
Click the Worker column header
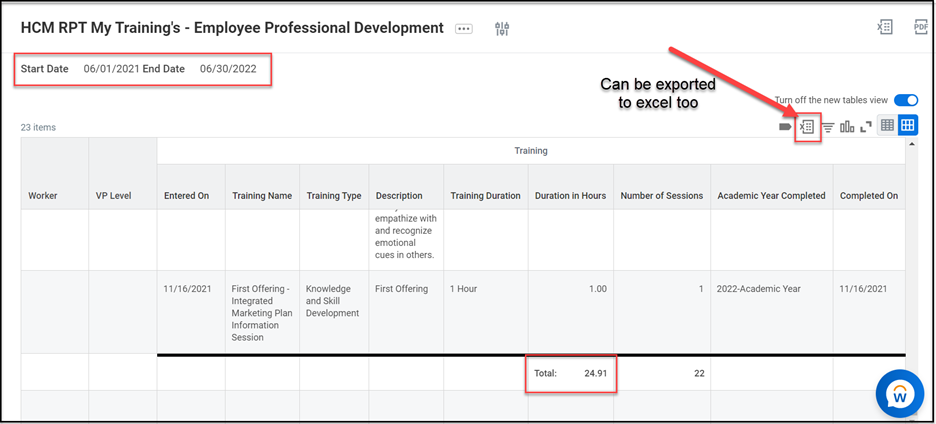[x=43, y=196]
